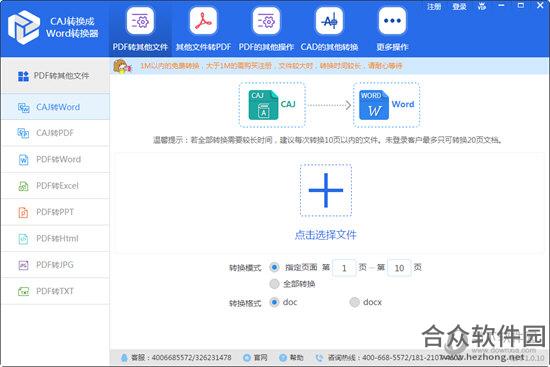Click the PDF转PPT sidebar icon
The width and height of the screenshot is (550, 367).
[x=24, y=212]
